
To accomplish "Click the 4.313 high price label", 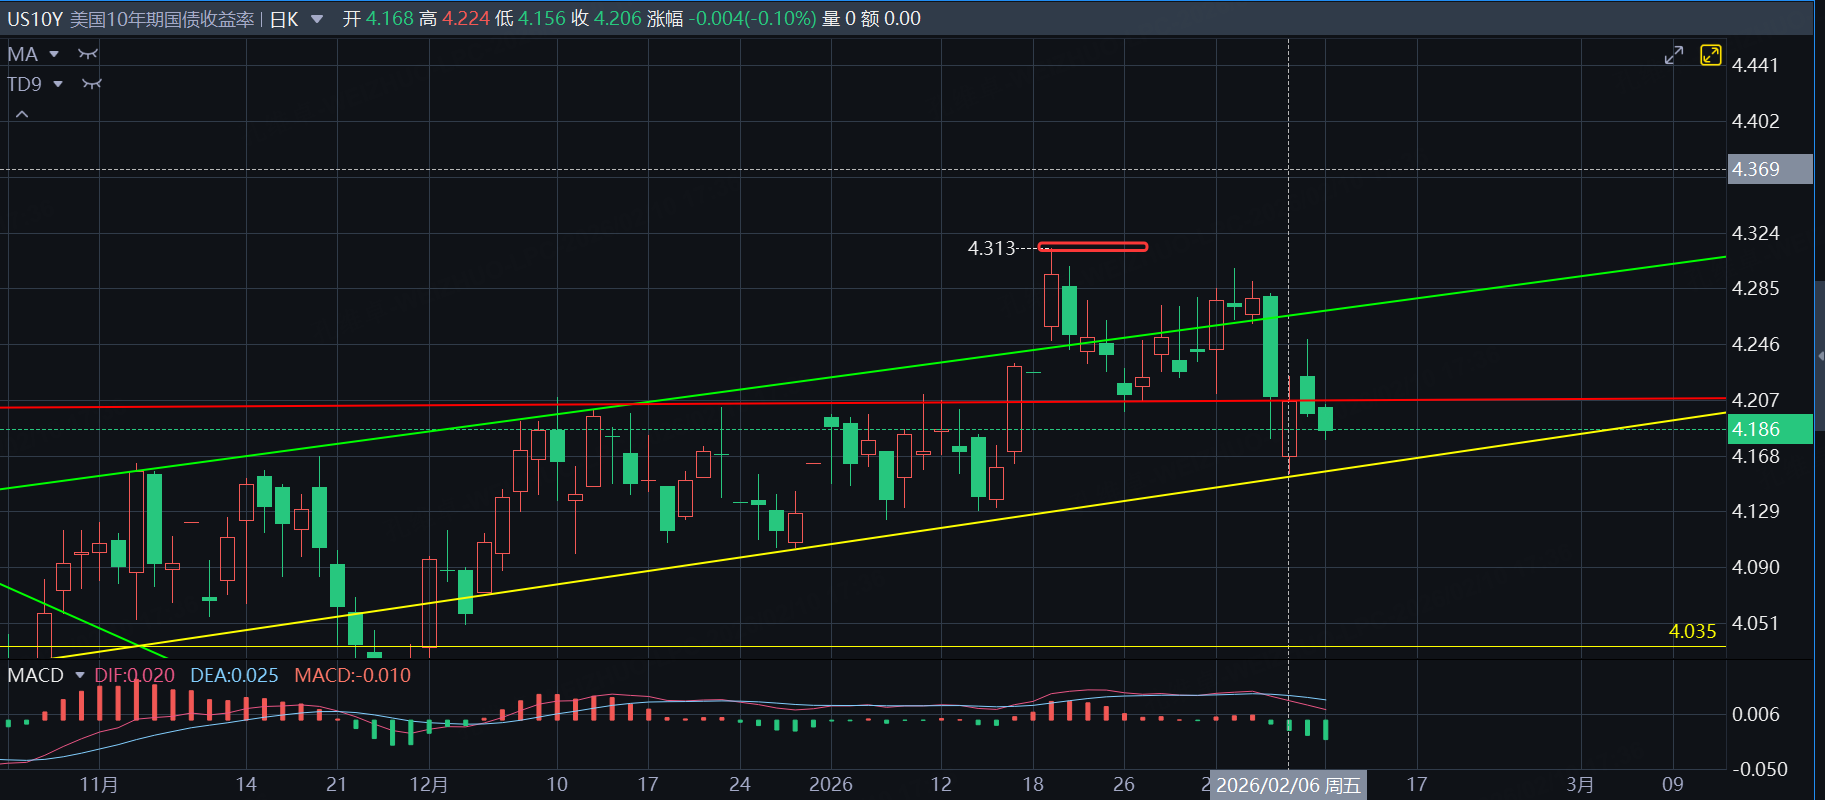I will (x=990, y=248).
